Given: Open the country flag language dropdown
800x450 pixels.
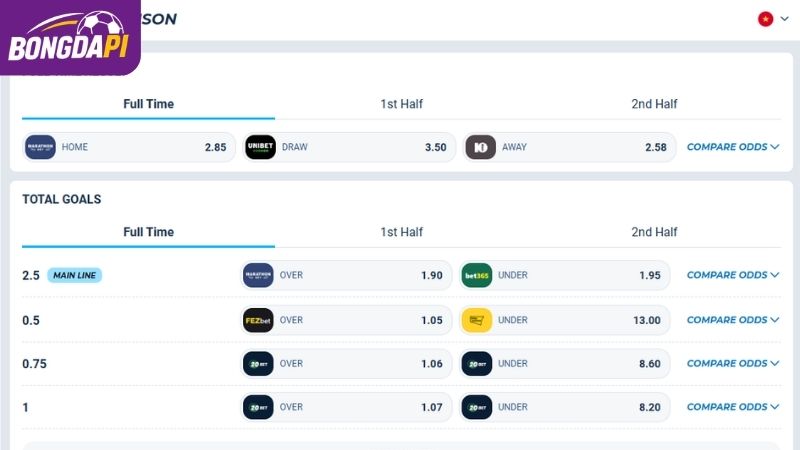Looking at the screenshot, I should (773, 19).
